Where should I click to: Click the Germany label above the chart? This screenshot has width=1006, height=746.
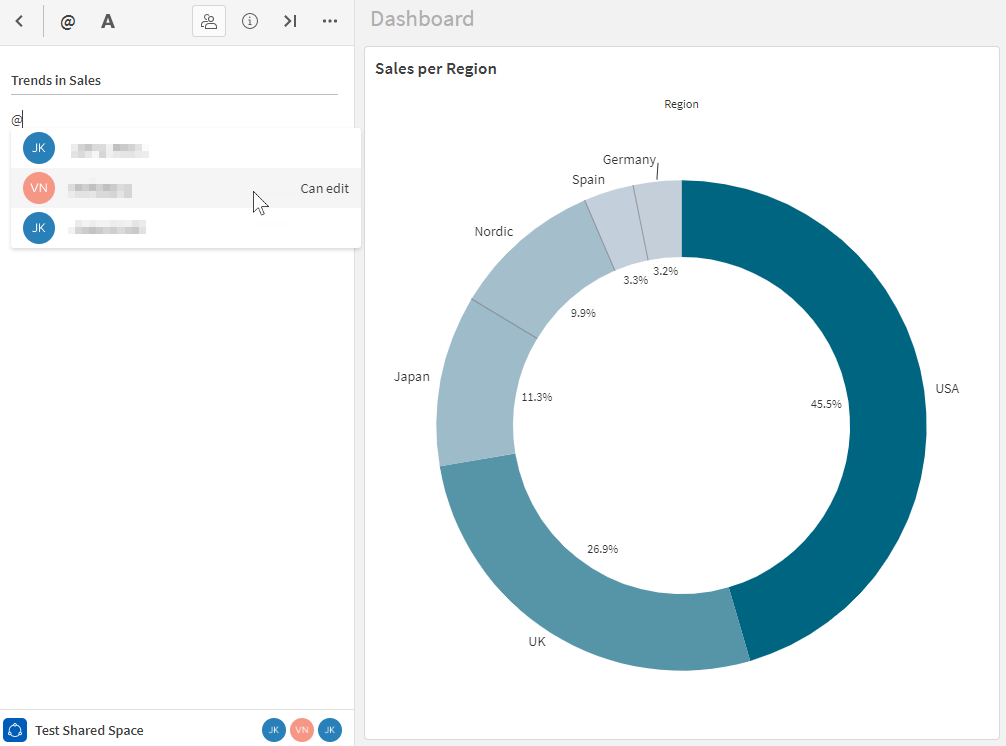click(629, 160)
